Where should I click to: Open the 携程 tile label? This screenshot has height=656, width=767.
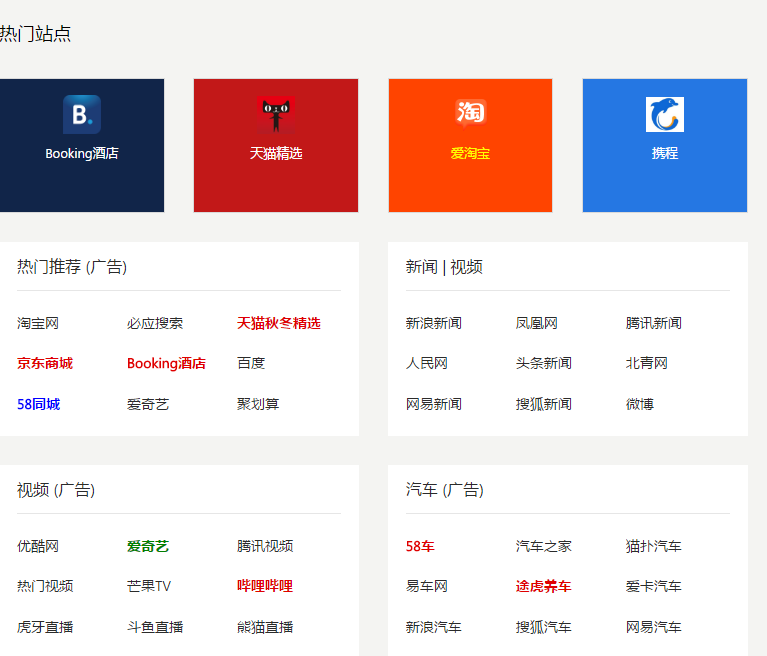click(x=665, y=154)
